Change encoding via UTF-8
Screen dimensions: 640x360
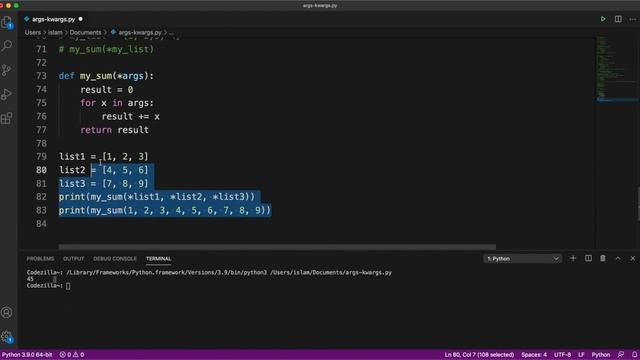562,355
